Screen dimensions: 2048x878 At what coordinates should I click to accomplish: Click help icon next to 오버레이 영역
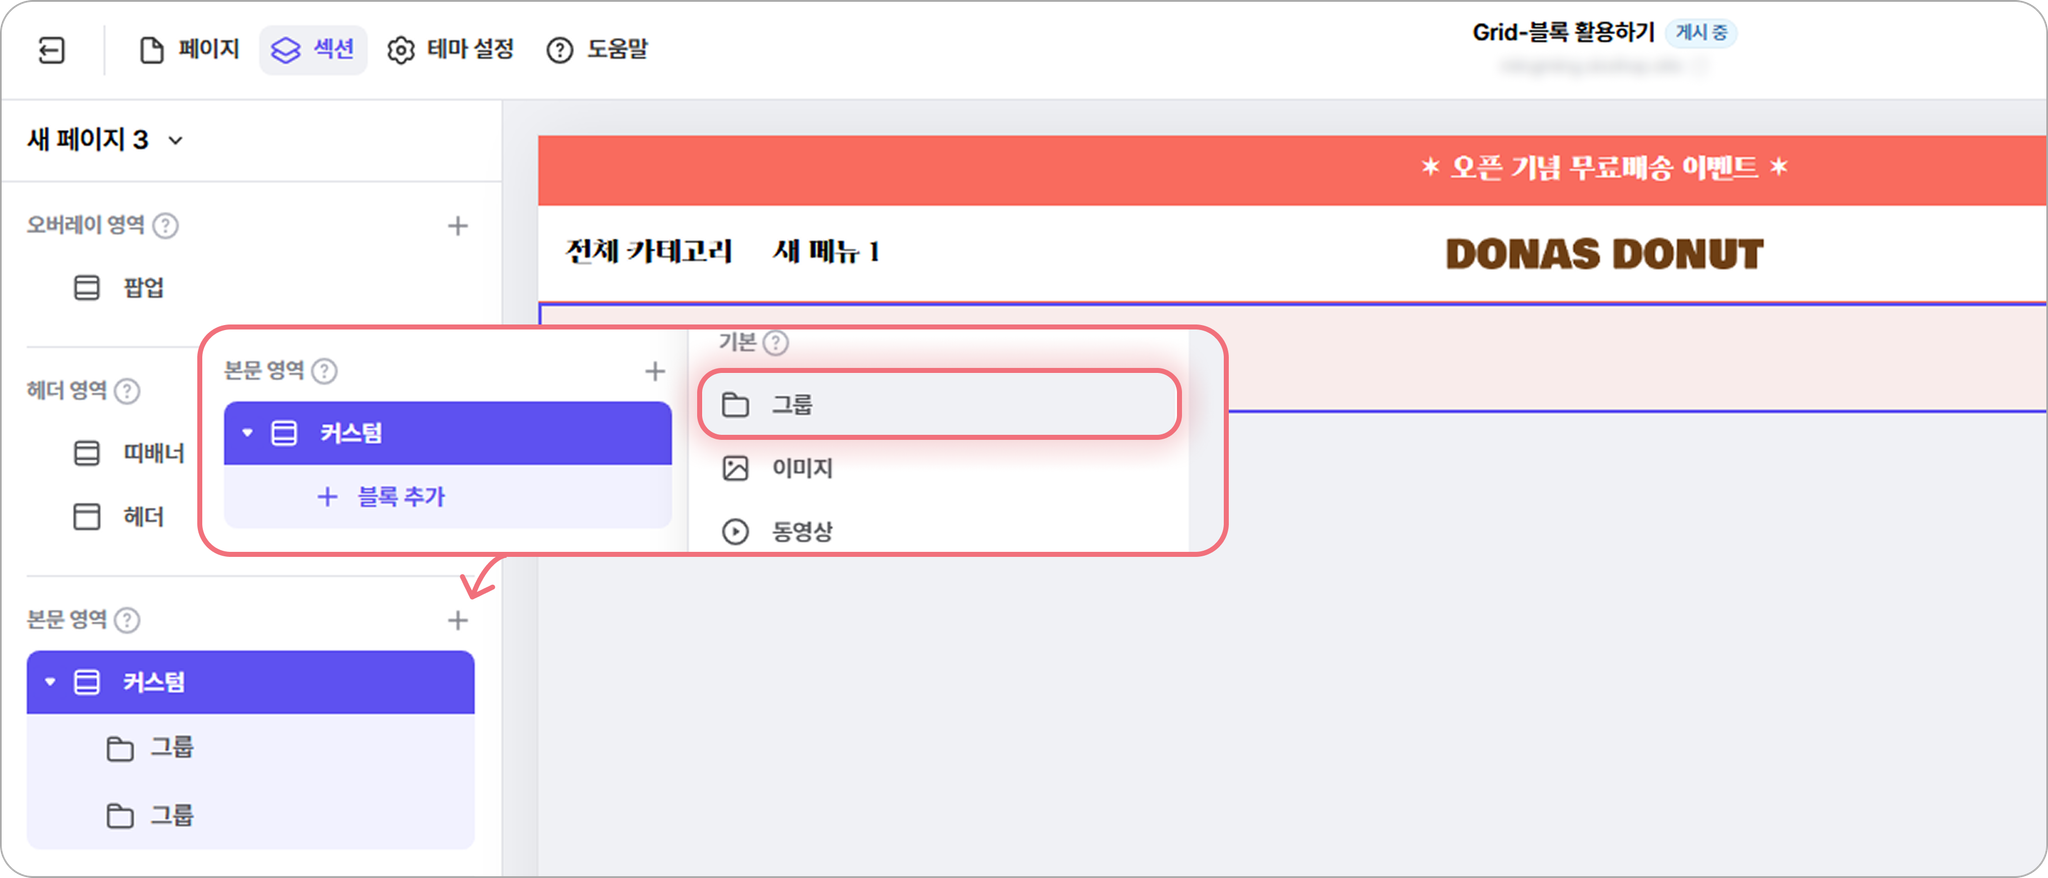[166, 226]
